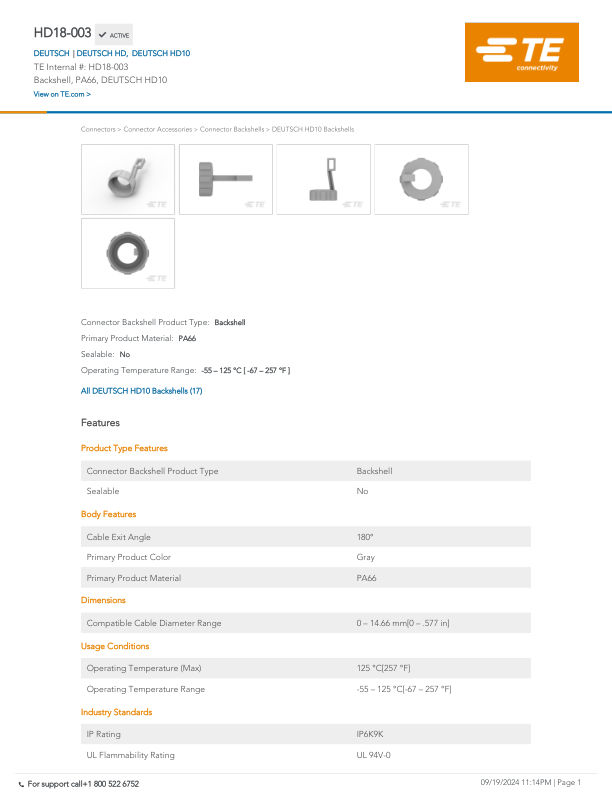612x792 pixels.
Task: Select the Connector Backshell Product Type table label
Action: pyautogui.click(x=152, y=471)
